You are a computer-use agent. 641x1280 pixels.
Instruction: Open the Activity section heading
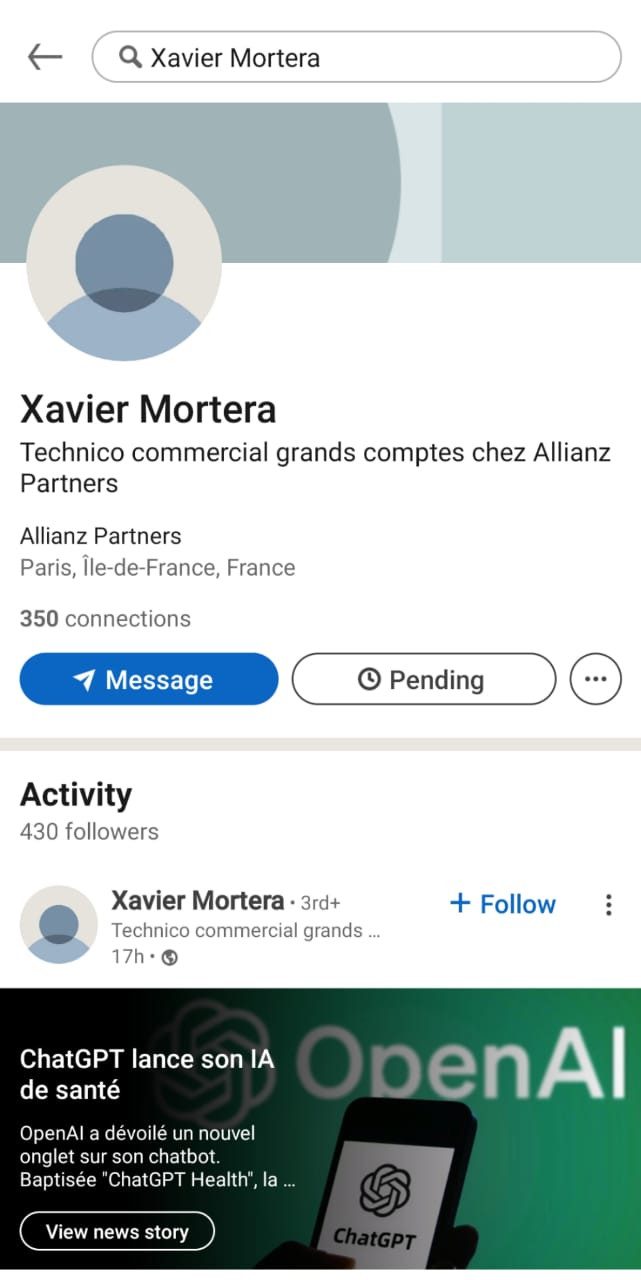[76, 795]
